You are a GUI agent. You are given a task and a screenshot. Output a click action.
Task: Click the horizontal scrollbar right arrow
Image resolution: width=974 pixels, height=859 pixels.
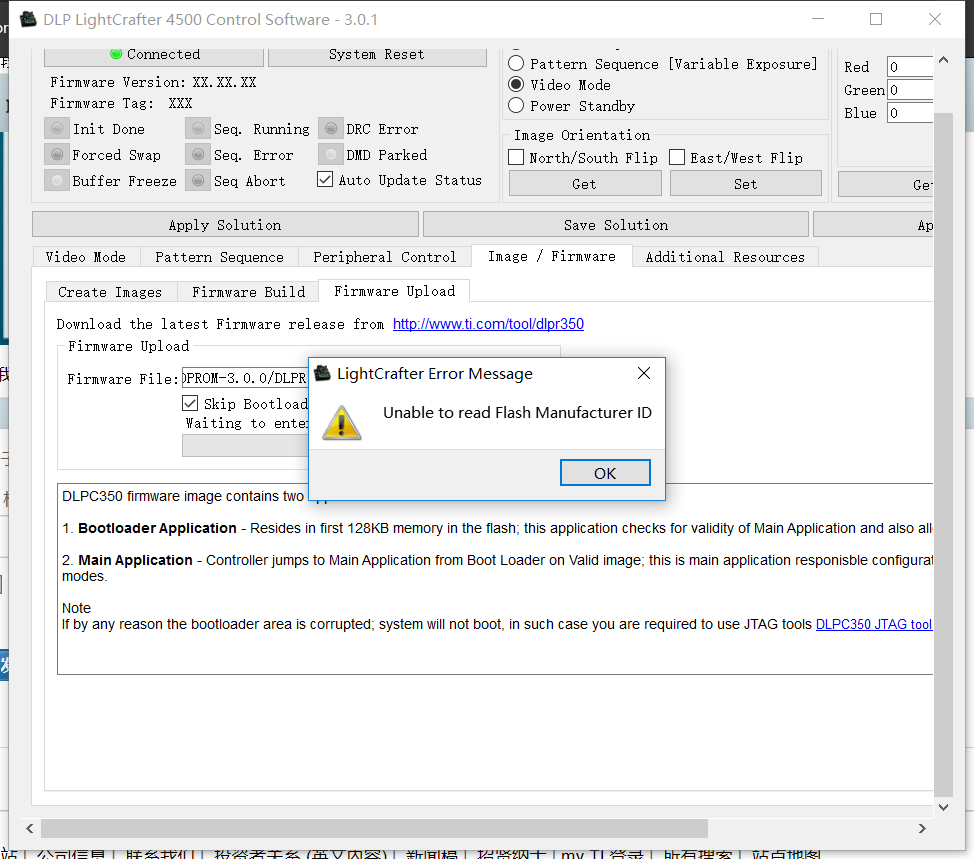922,828
